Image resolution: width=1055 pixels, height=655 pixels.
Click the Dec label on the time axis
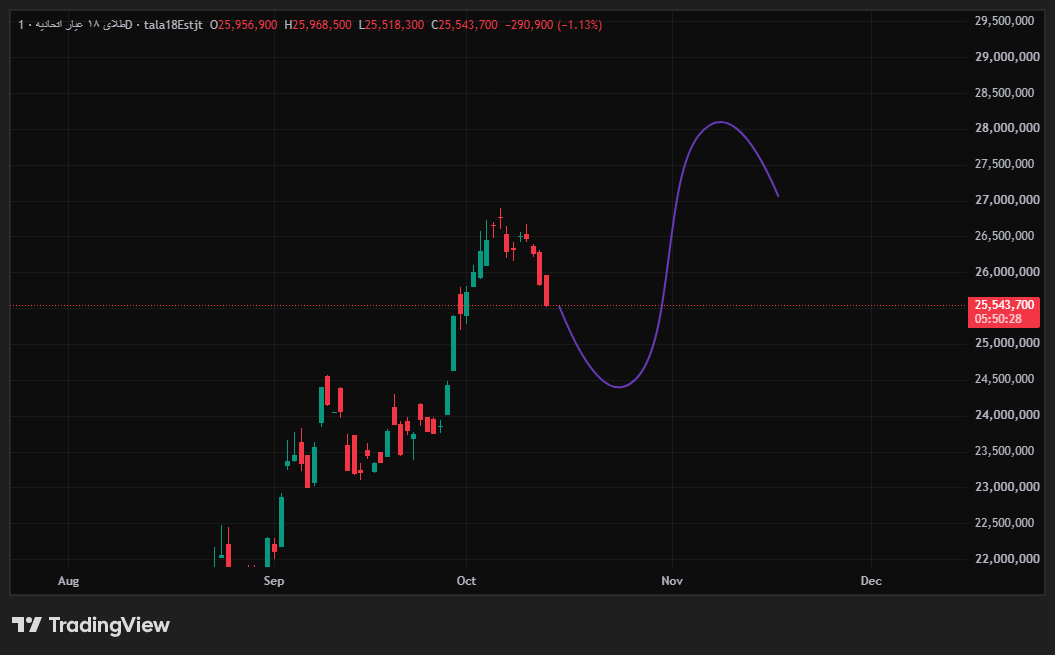(871, 581)
